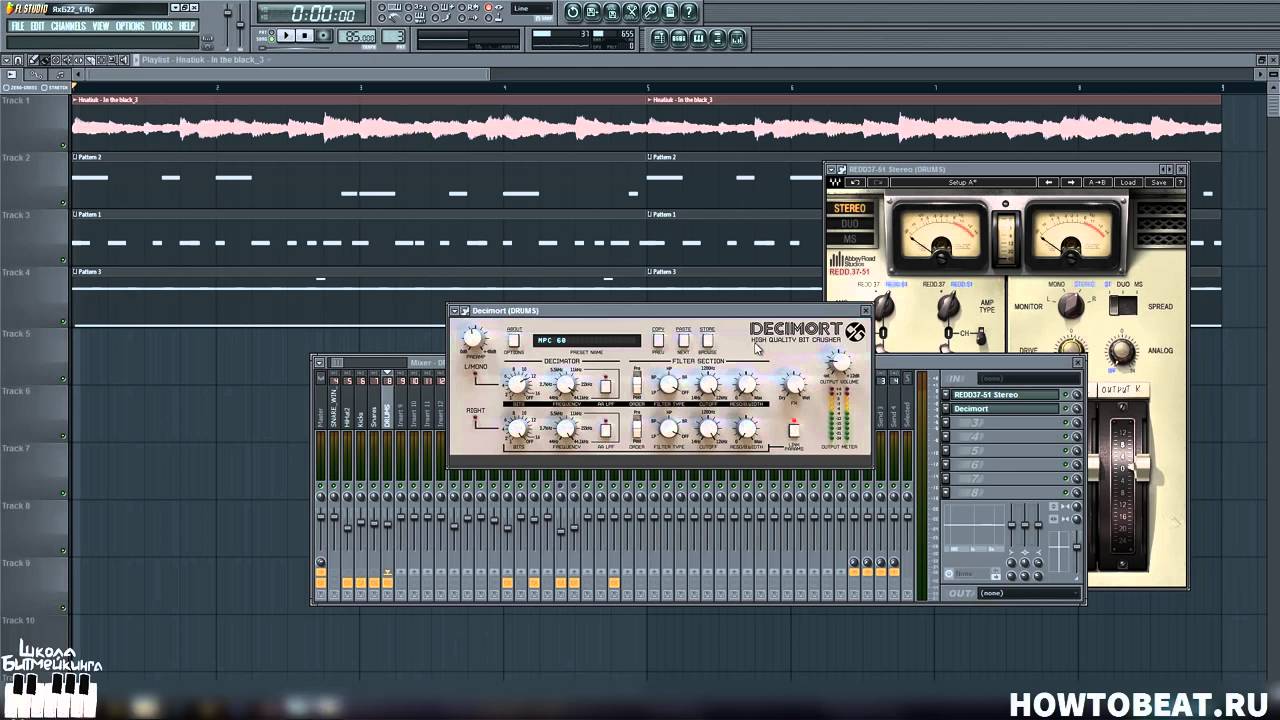The width and height of the screenshot is (1280, 720).
Task: Click Undo in the REDD toolbar
Action: (855, 182)
